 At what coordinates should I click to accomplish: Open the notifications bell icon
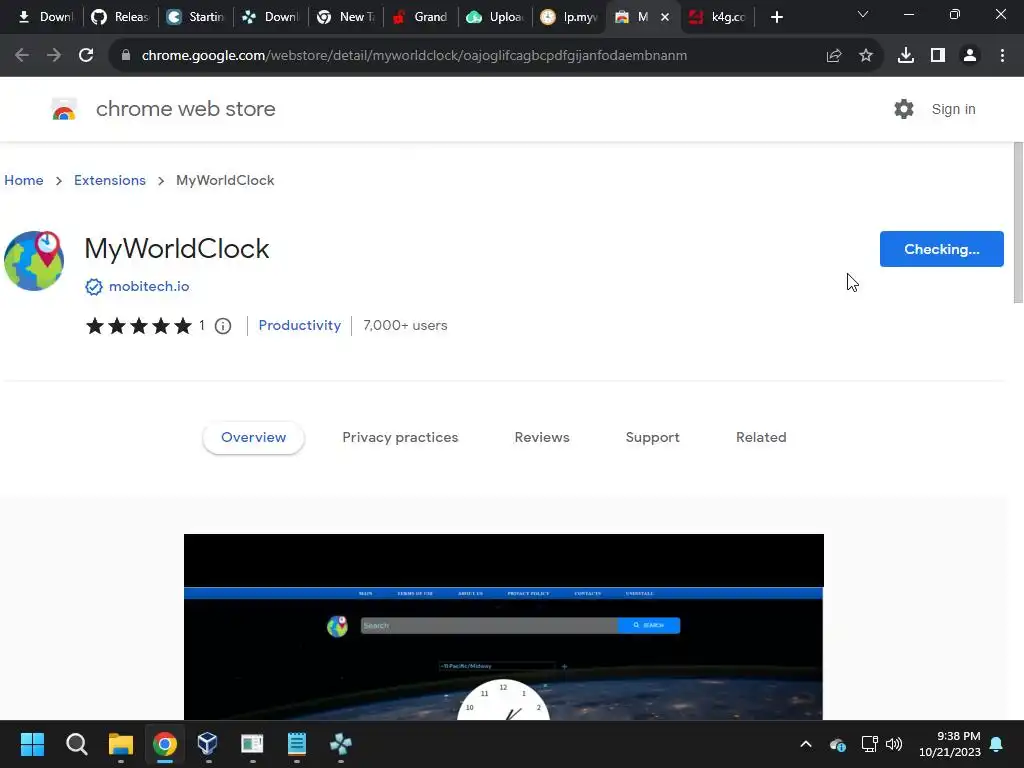pos(997,744)
